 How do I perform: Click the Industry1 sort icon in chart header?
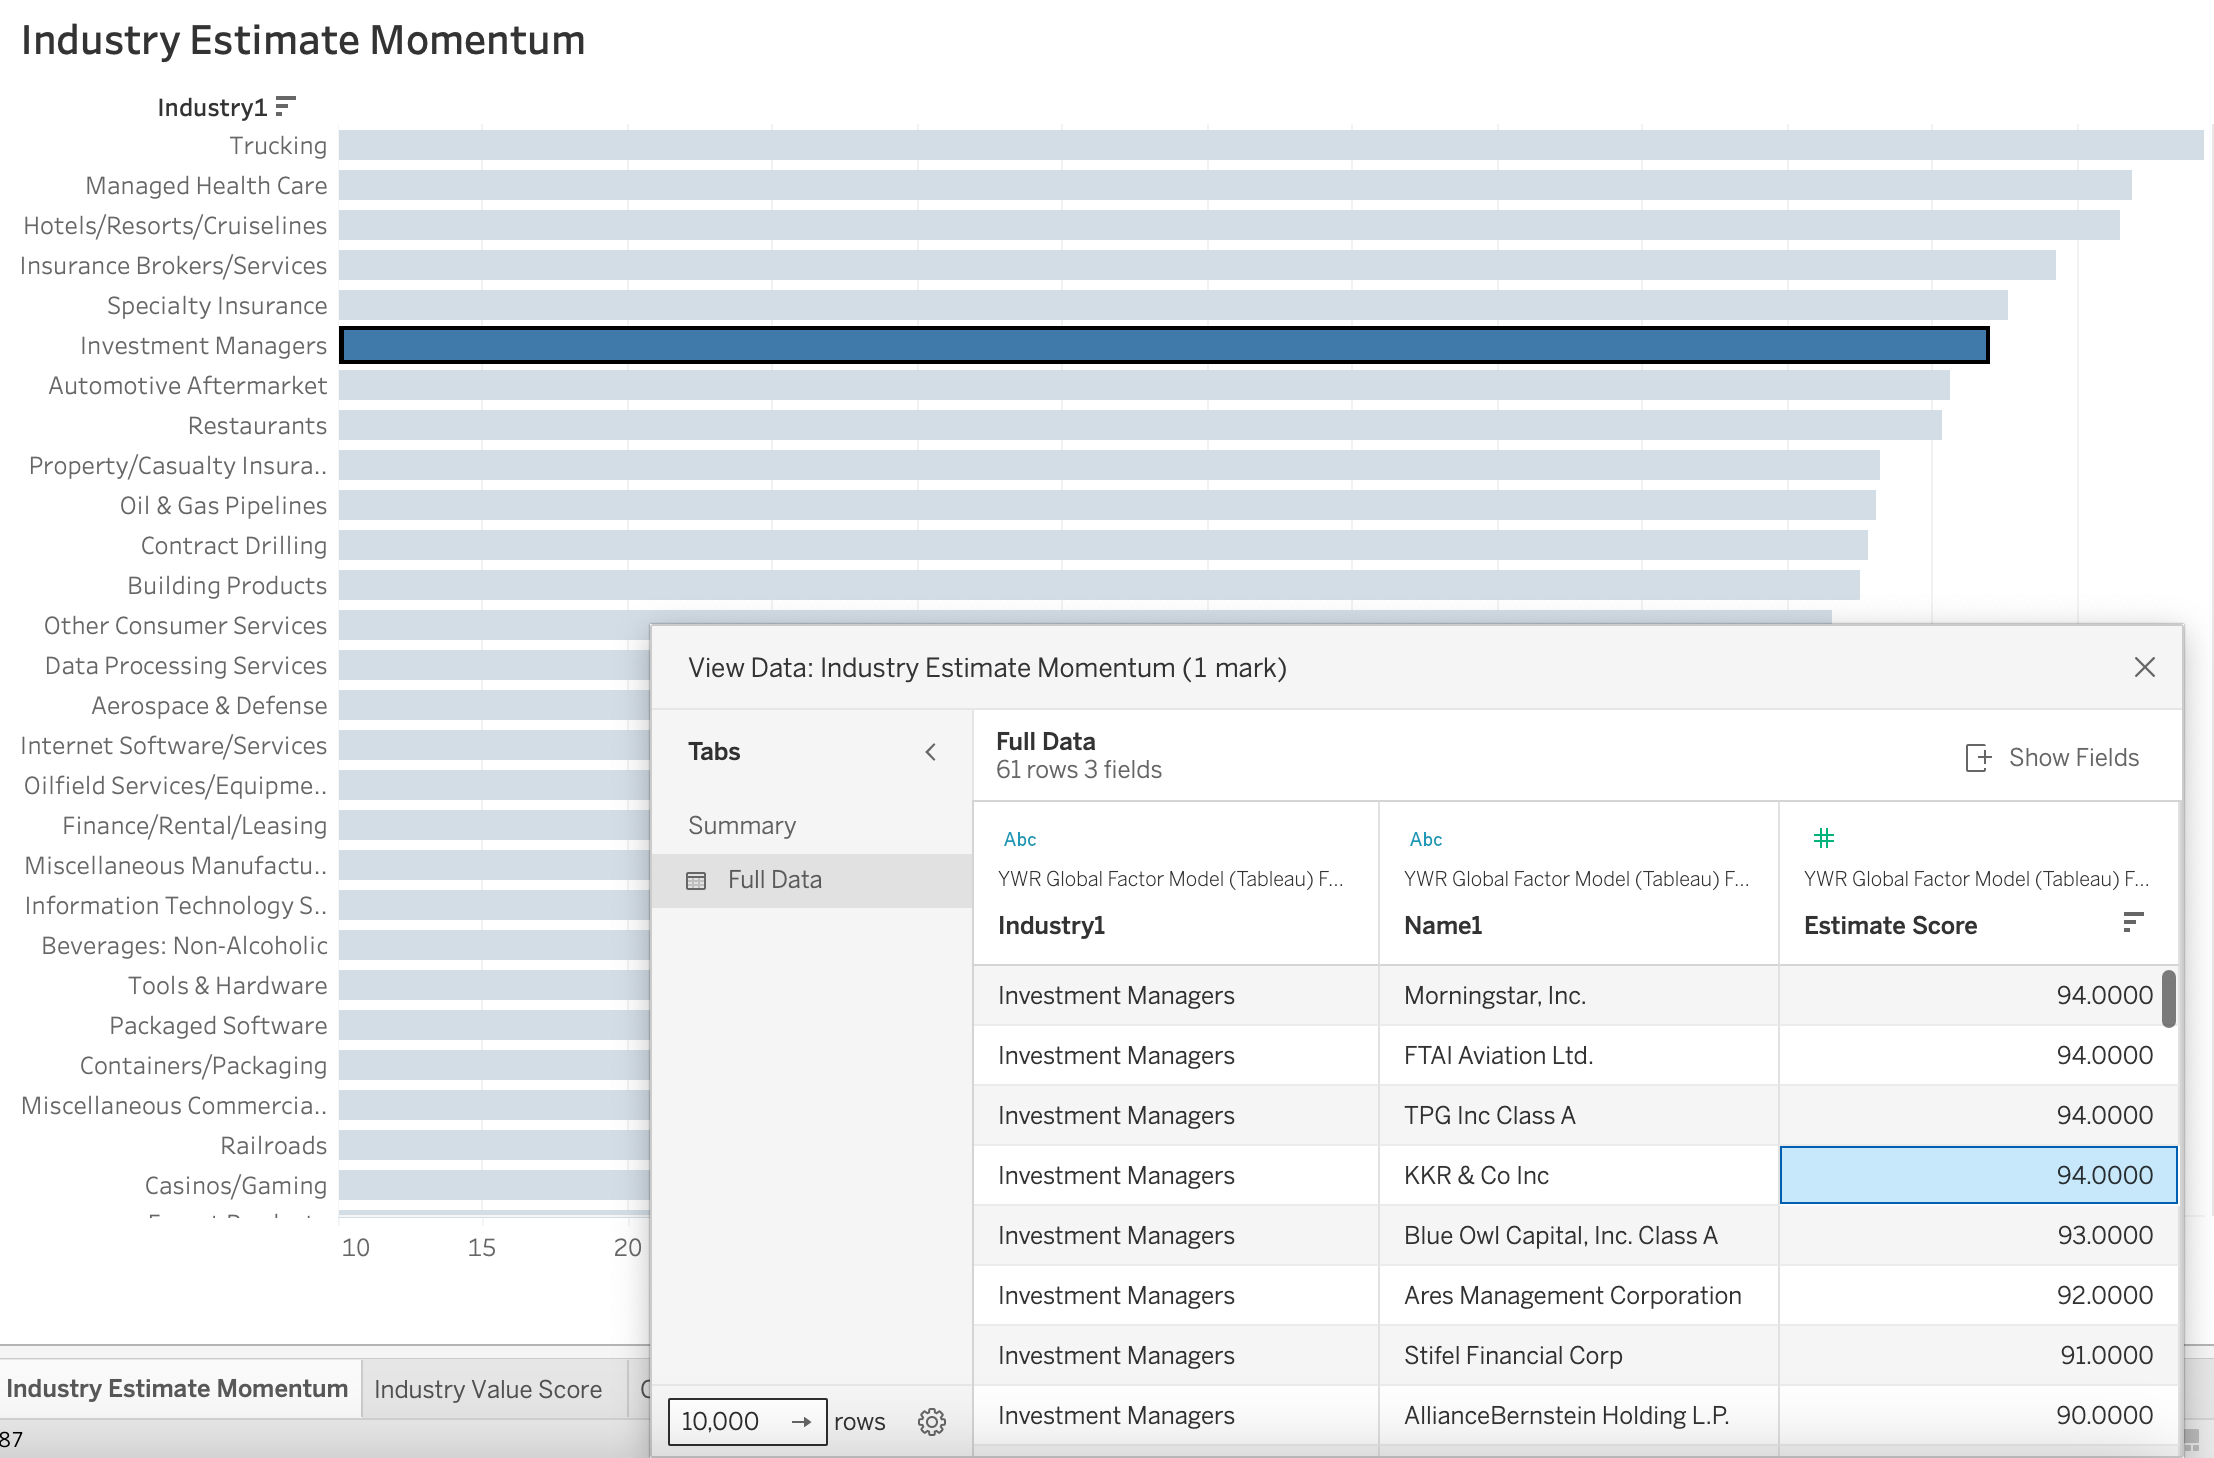point(286,106)
